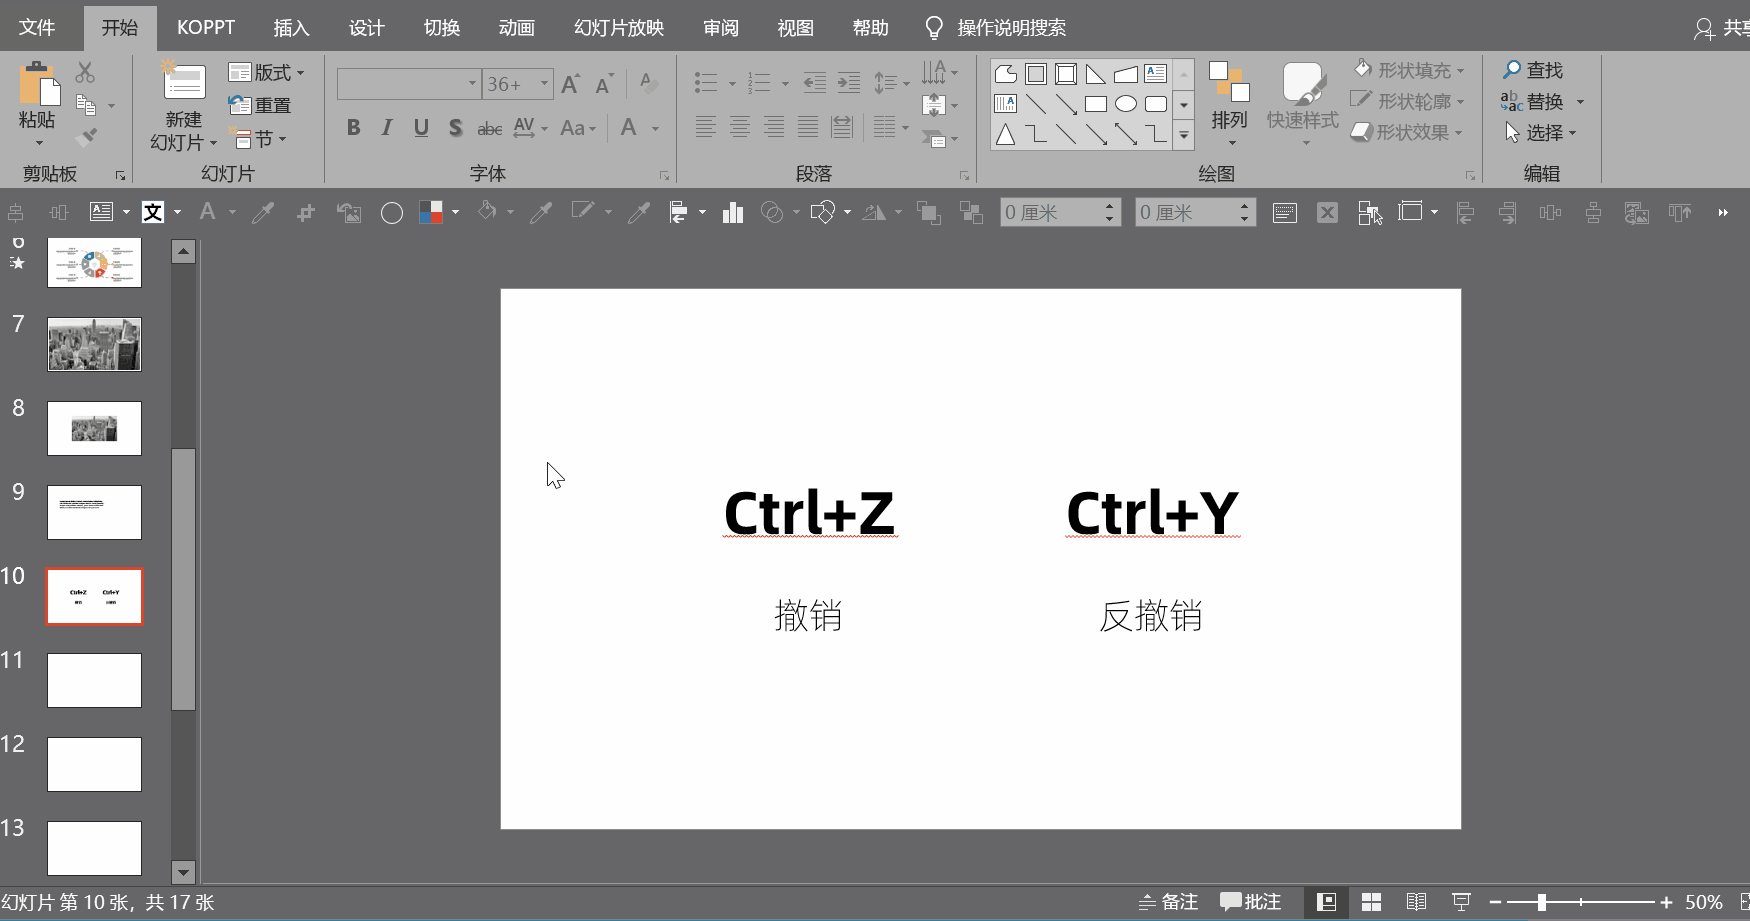
Task: Select slide 7 thumbnail with city photo
Action: coord(94,344)
